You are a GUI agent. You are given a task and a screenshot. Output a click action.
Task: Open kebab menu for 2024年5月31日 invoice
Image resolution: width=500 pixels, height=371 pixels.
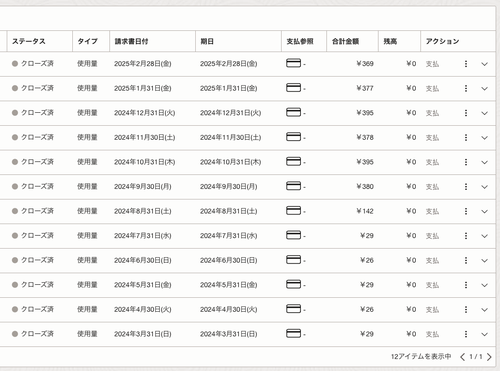point(466,285)
